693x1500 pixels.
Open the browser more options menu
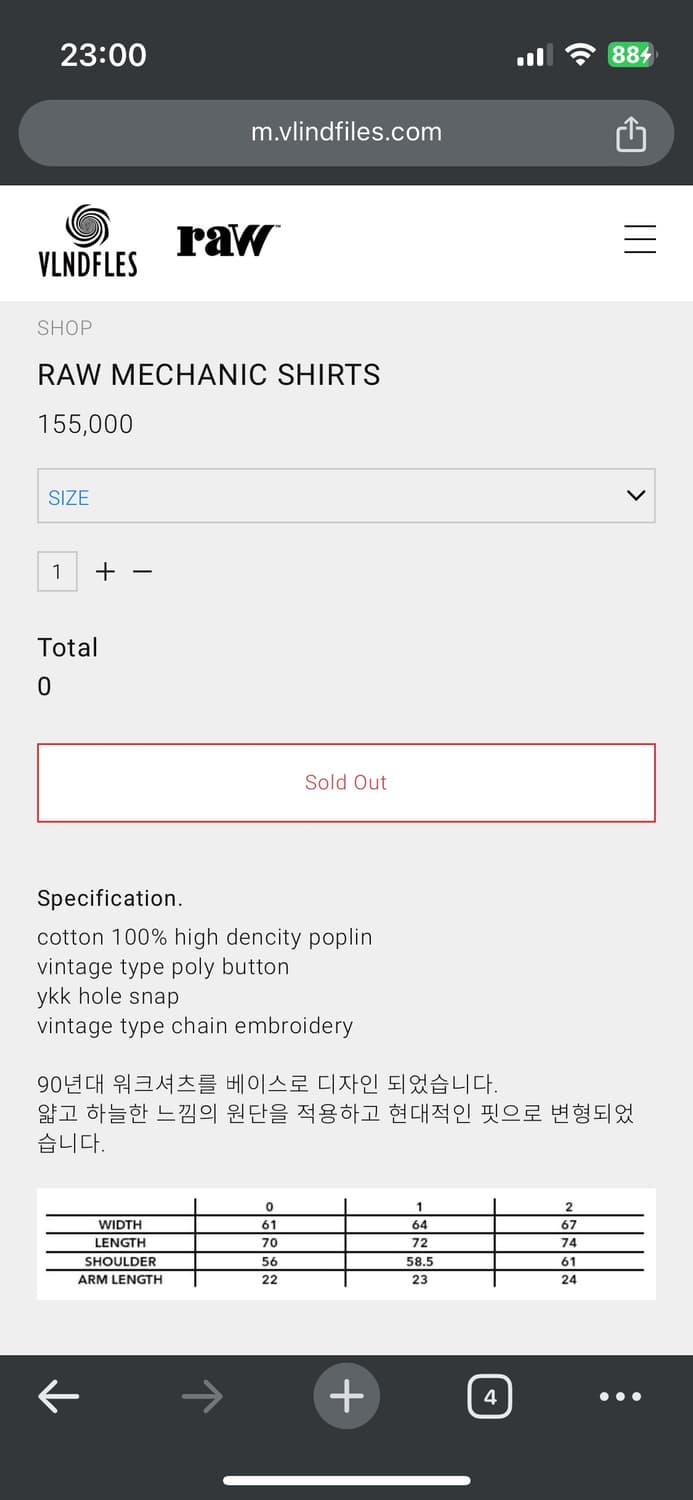[620, 1396]
